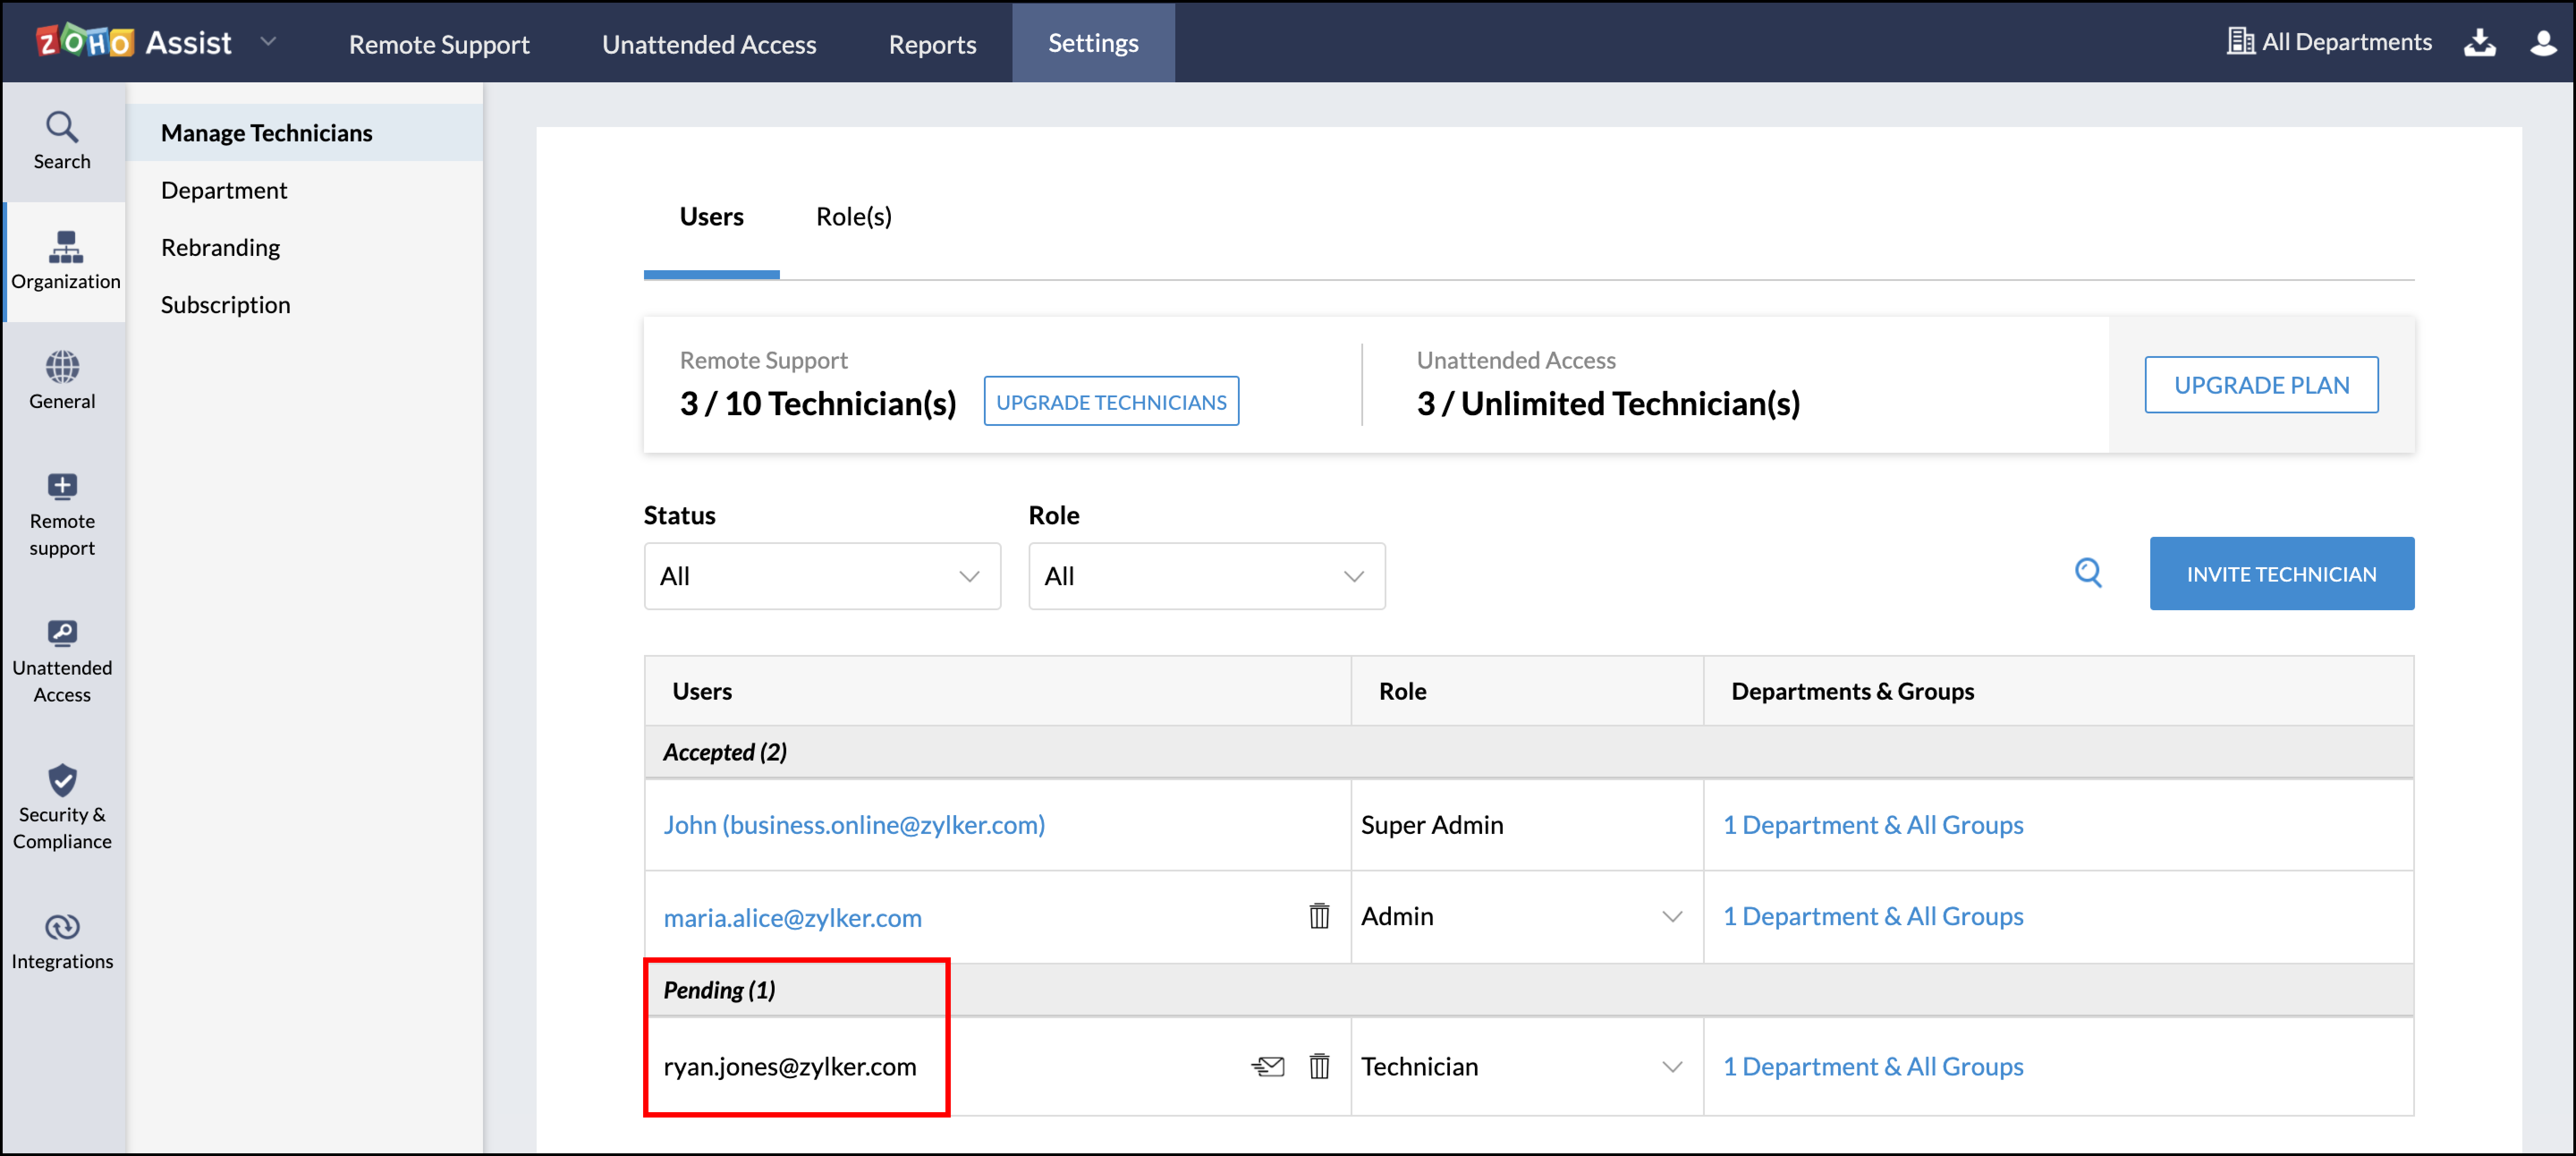Click the Accepted (2) group header
2576x1156 pixels.
coord(725,752)
